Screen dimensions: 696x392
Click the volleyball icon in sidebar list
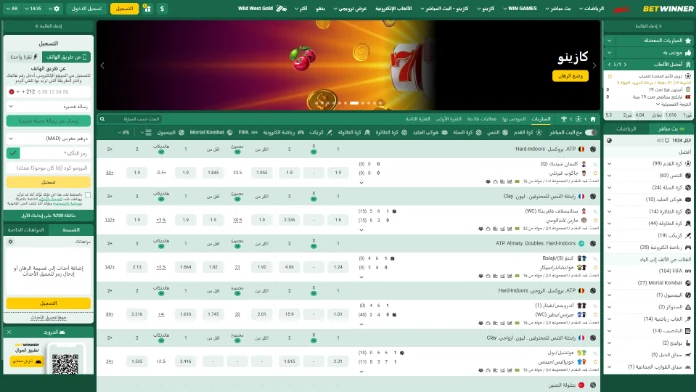pos(688,211)
